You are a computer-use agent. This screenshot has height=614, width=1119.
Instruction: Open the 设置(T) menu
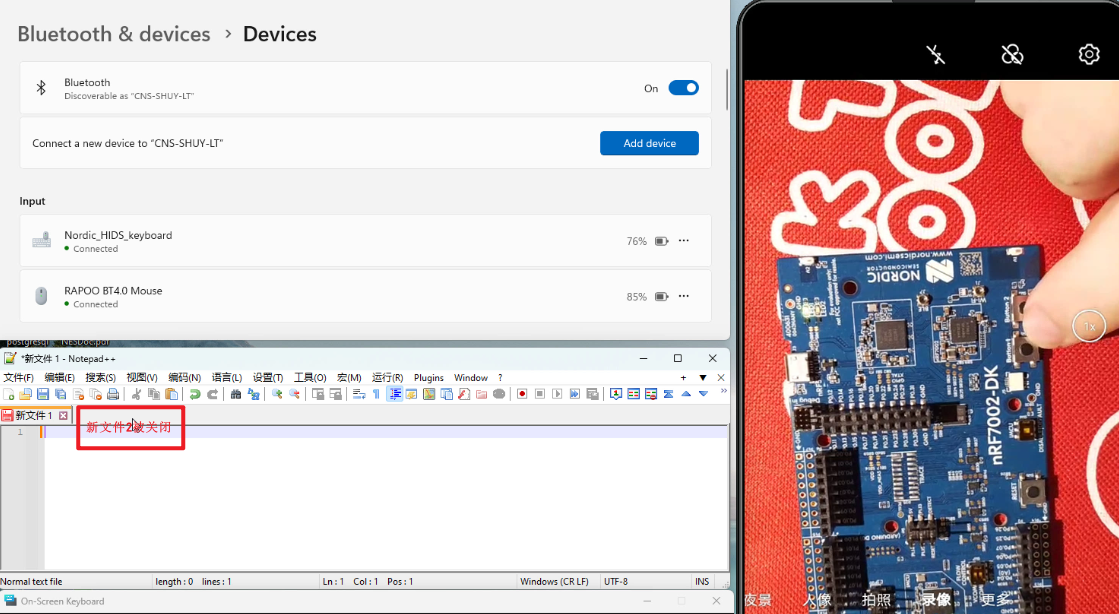coord(268,378)
